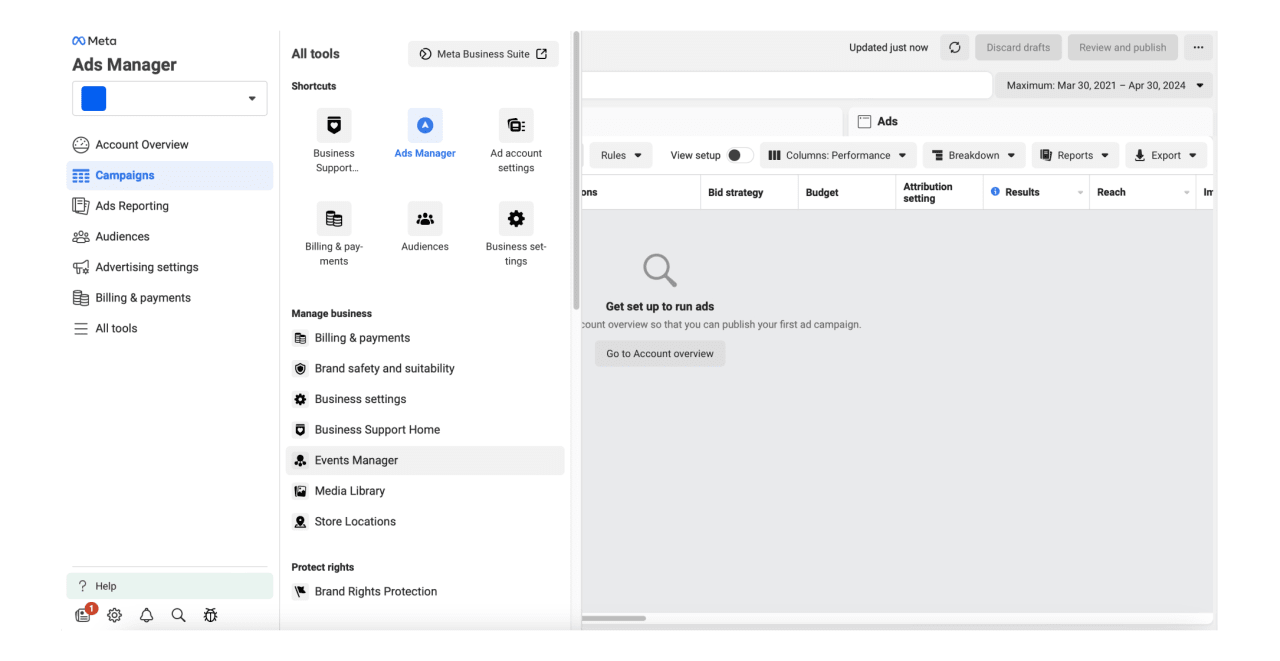Open the date range selector for Maximum range
Image resolution: width=1280 pixels, height=661 pixels.
[1103, 85]
